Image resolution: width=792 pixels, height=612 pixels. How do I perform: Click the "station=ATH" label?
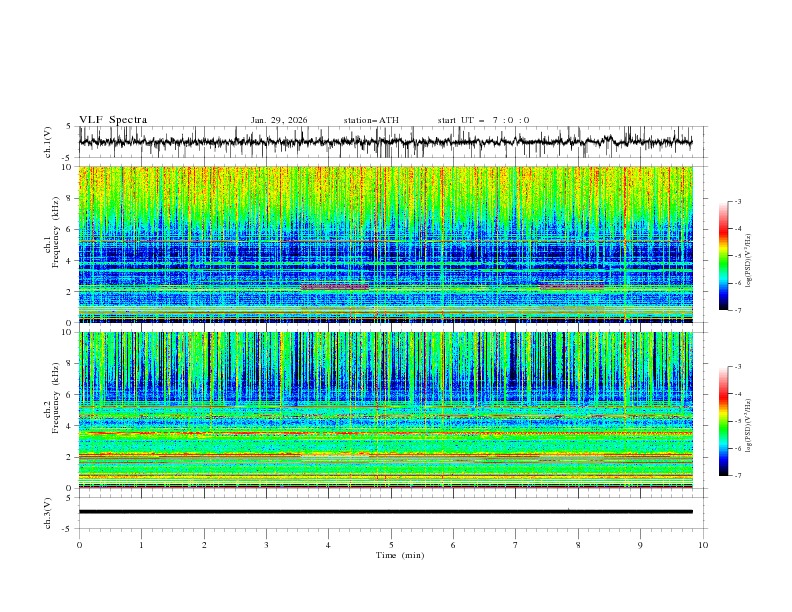point(371,120)
